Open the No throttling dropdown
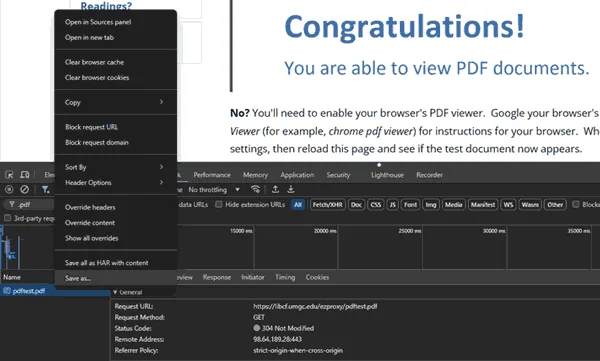The image size is (600, 361). 214,189
